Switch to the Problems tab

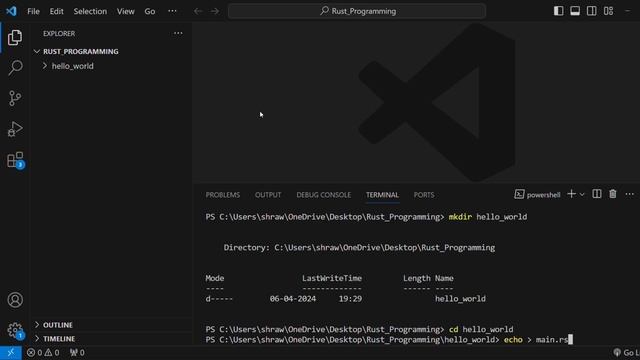(222, 195)
